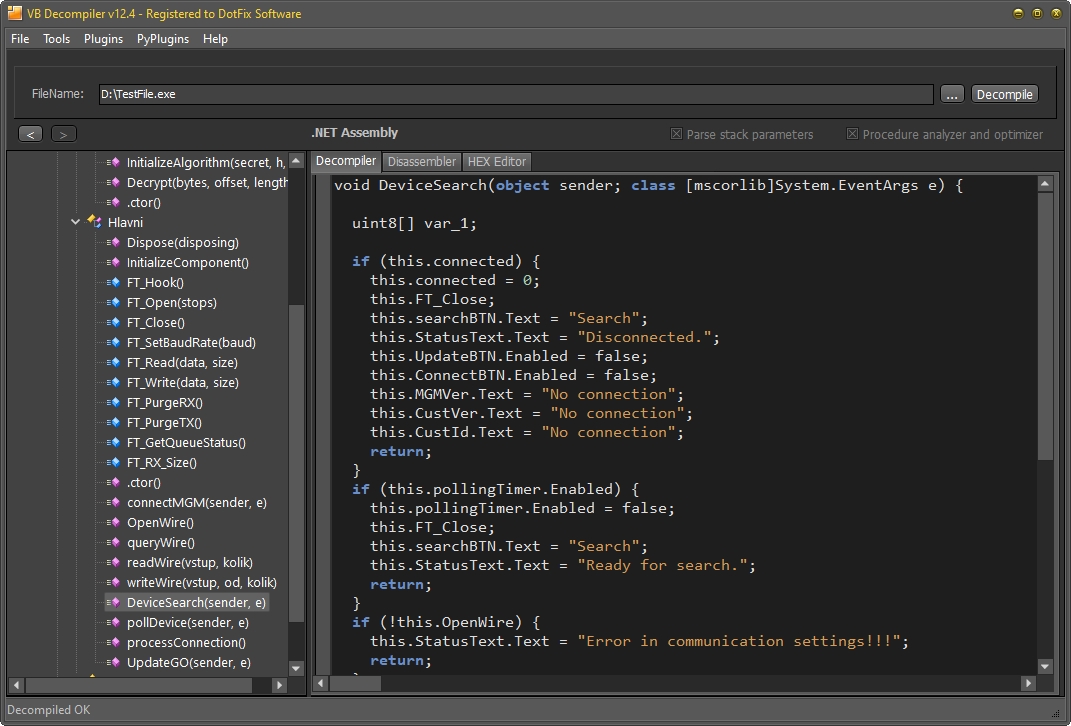Click tree panel scroll left arrow
The width and height of the screenshot is (1071, 726).
[x=16, y=684]
